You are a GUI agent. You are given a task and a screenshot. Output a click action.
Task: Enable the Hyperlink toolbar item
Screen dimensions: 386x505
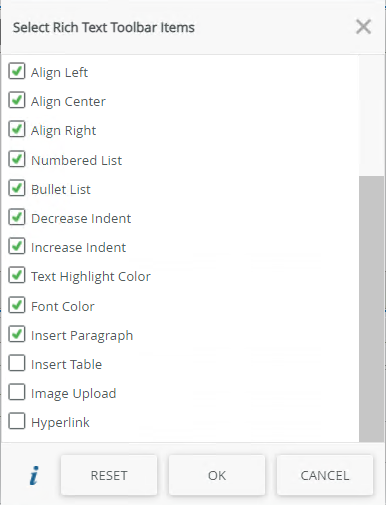17,421
